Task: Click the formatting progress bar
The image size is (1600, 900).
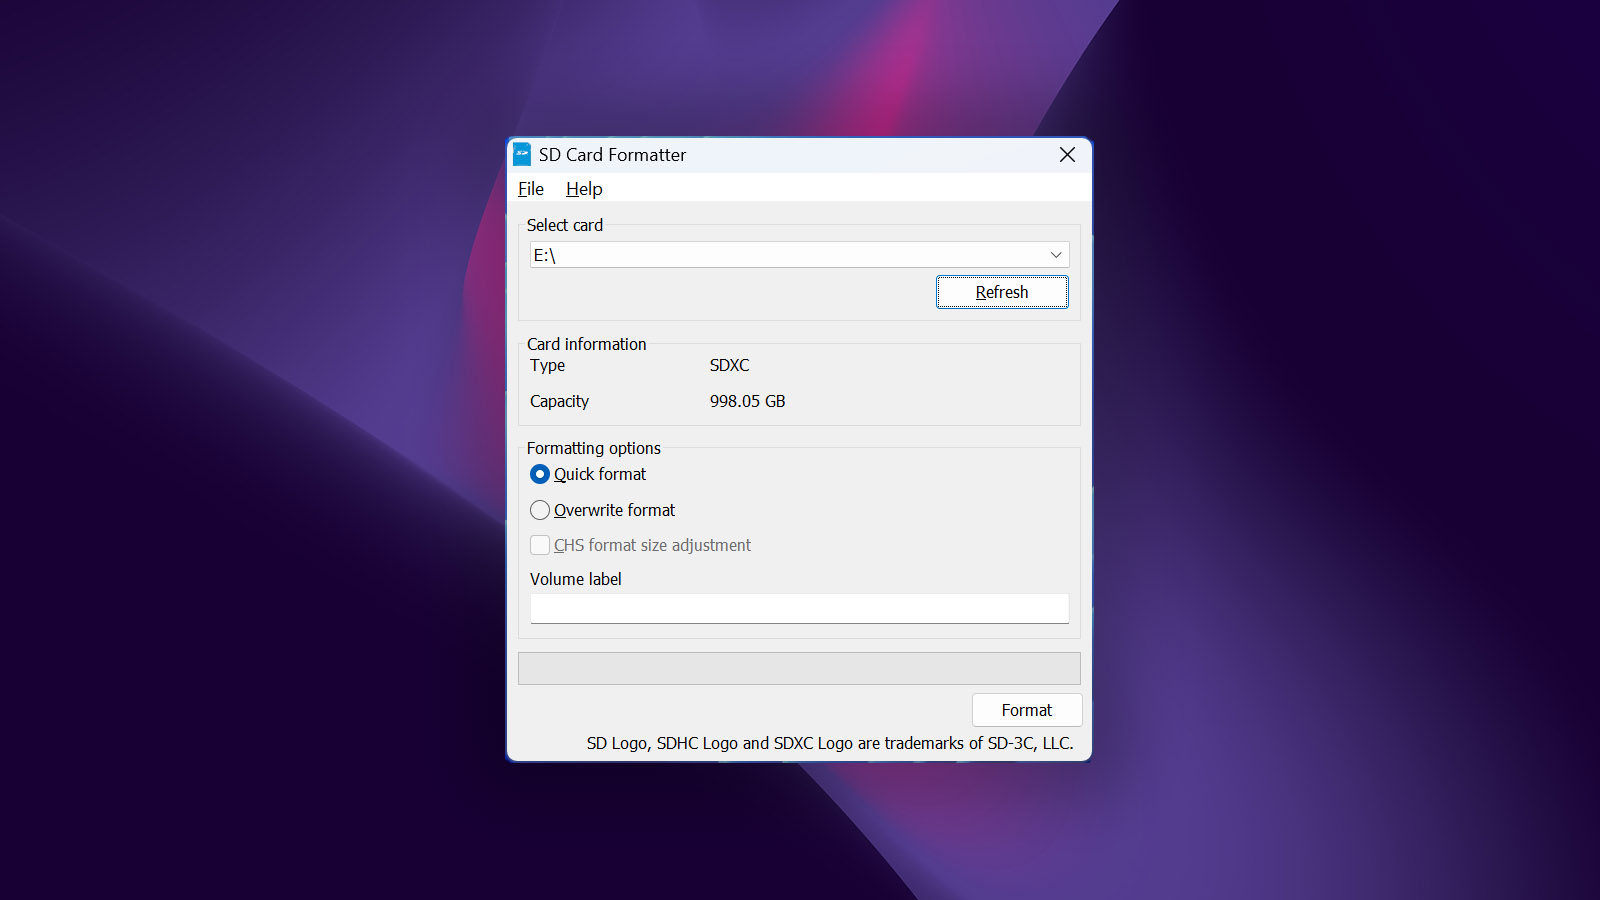Action: [799, 668]
